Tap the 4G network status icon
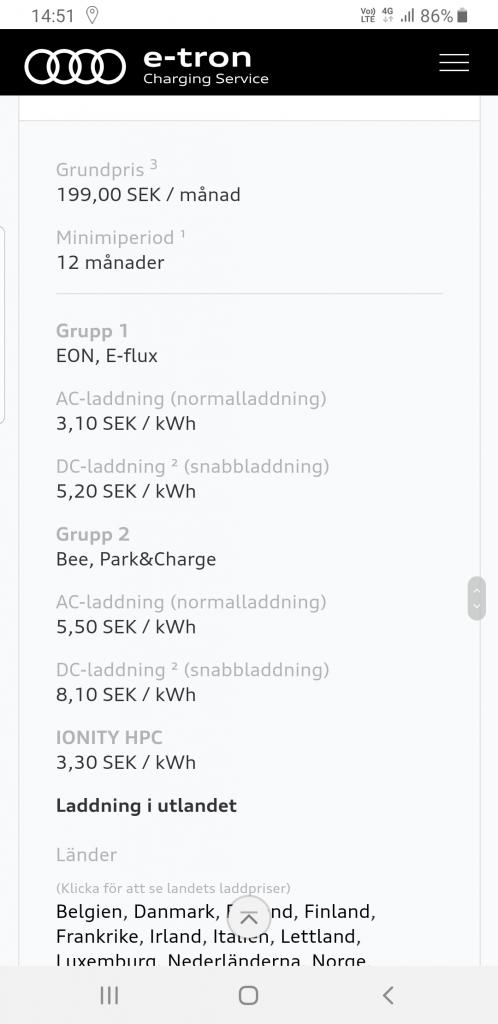 tap(388, 15)
